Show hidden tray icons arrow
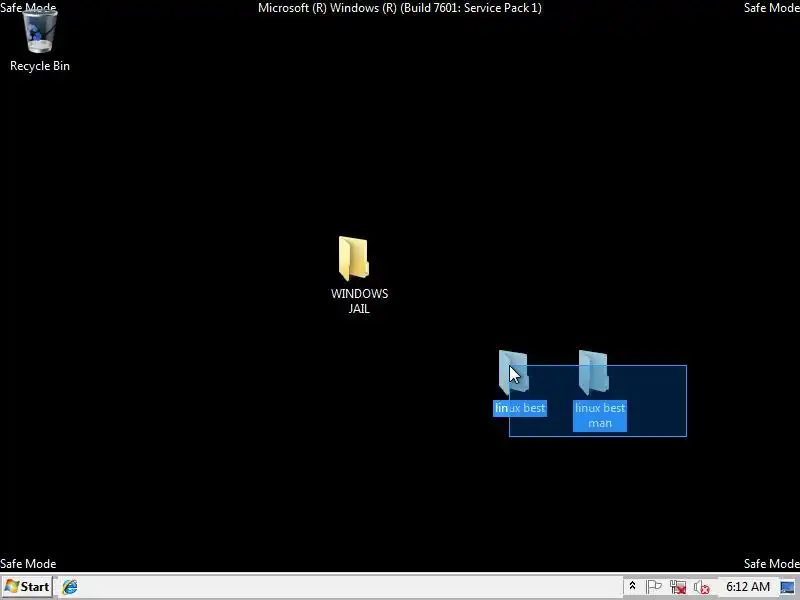800x600 pixels. point(632,586)
